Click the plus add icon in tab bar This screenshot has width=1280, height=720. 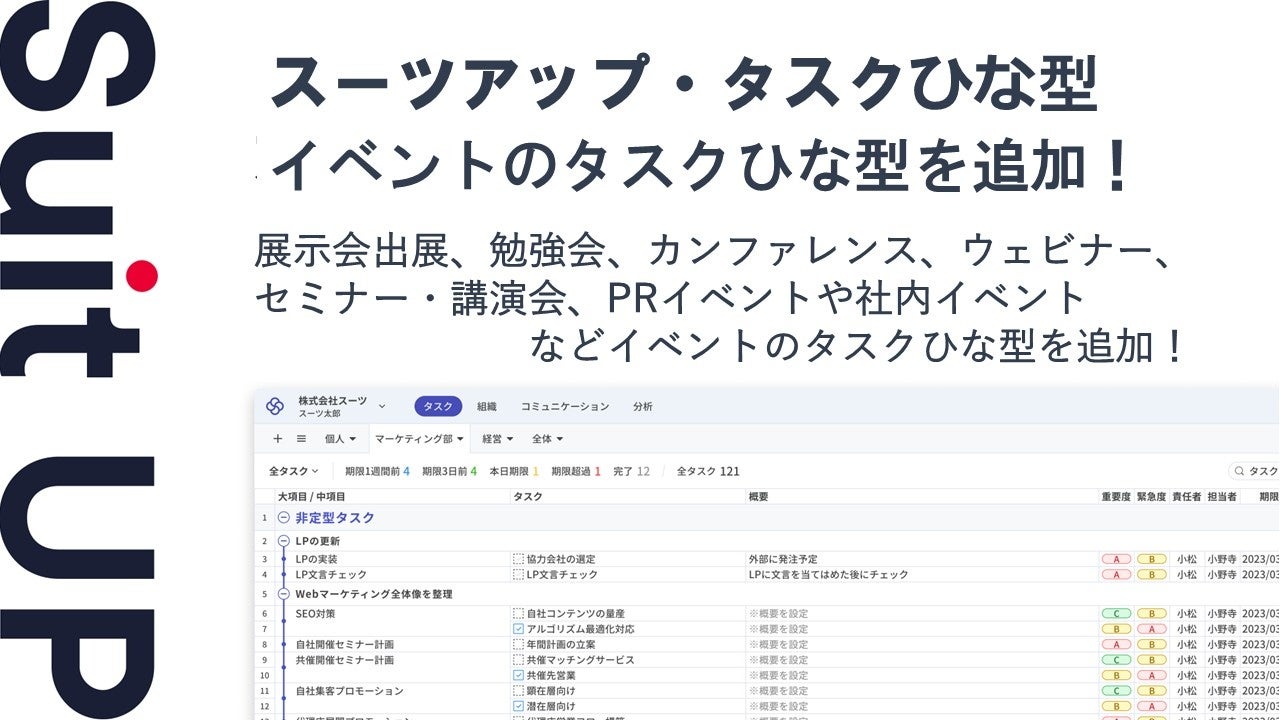coord(278,438)
